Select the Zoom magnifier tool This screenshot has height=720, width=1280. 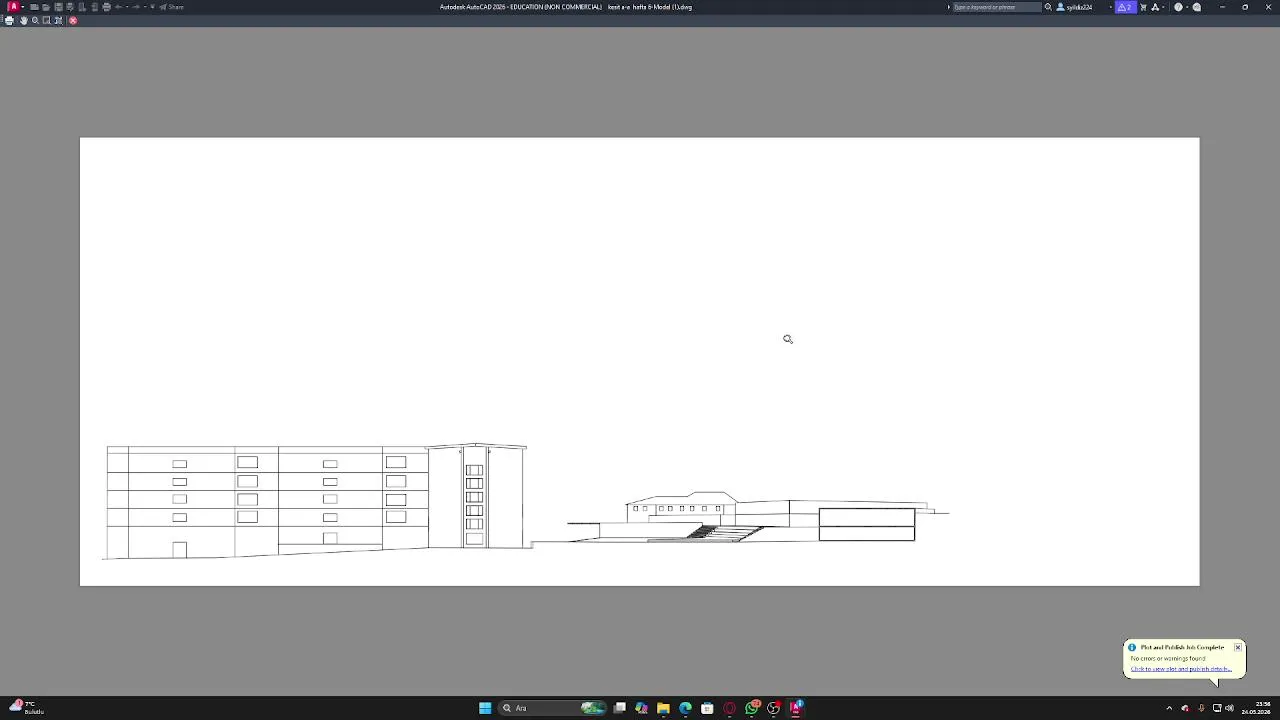coord(35,20)
